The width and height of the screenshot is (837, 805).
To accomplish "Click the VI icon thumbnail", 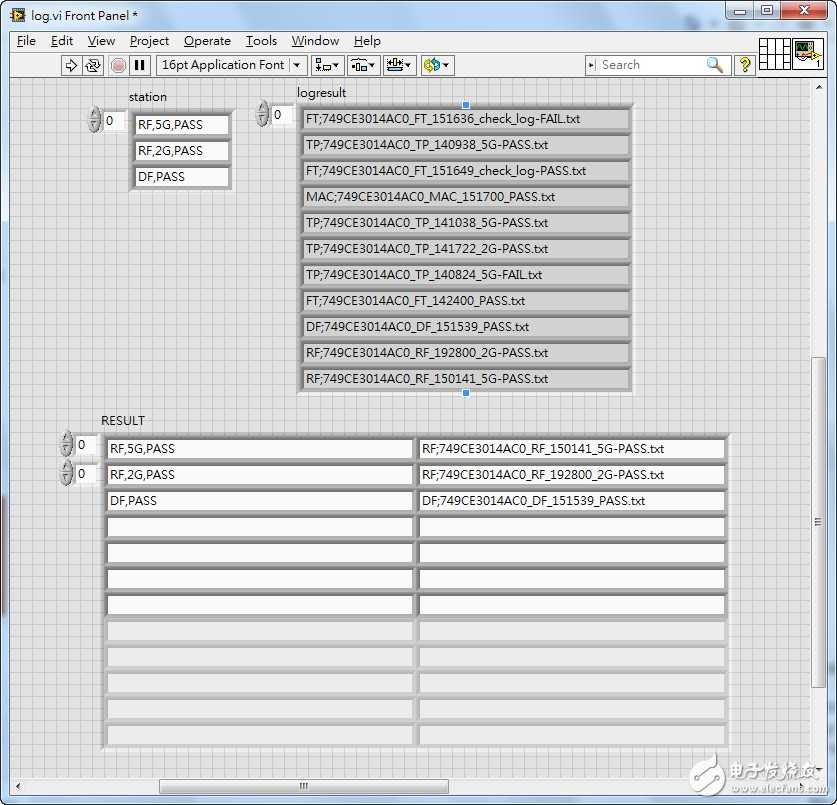I will [807, 53].
